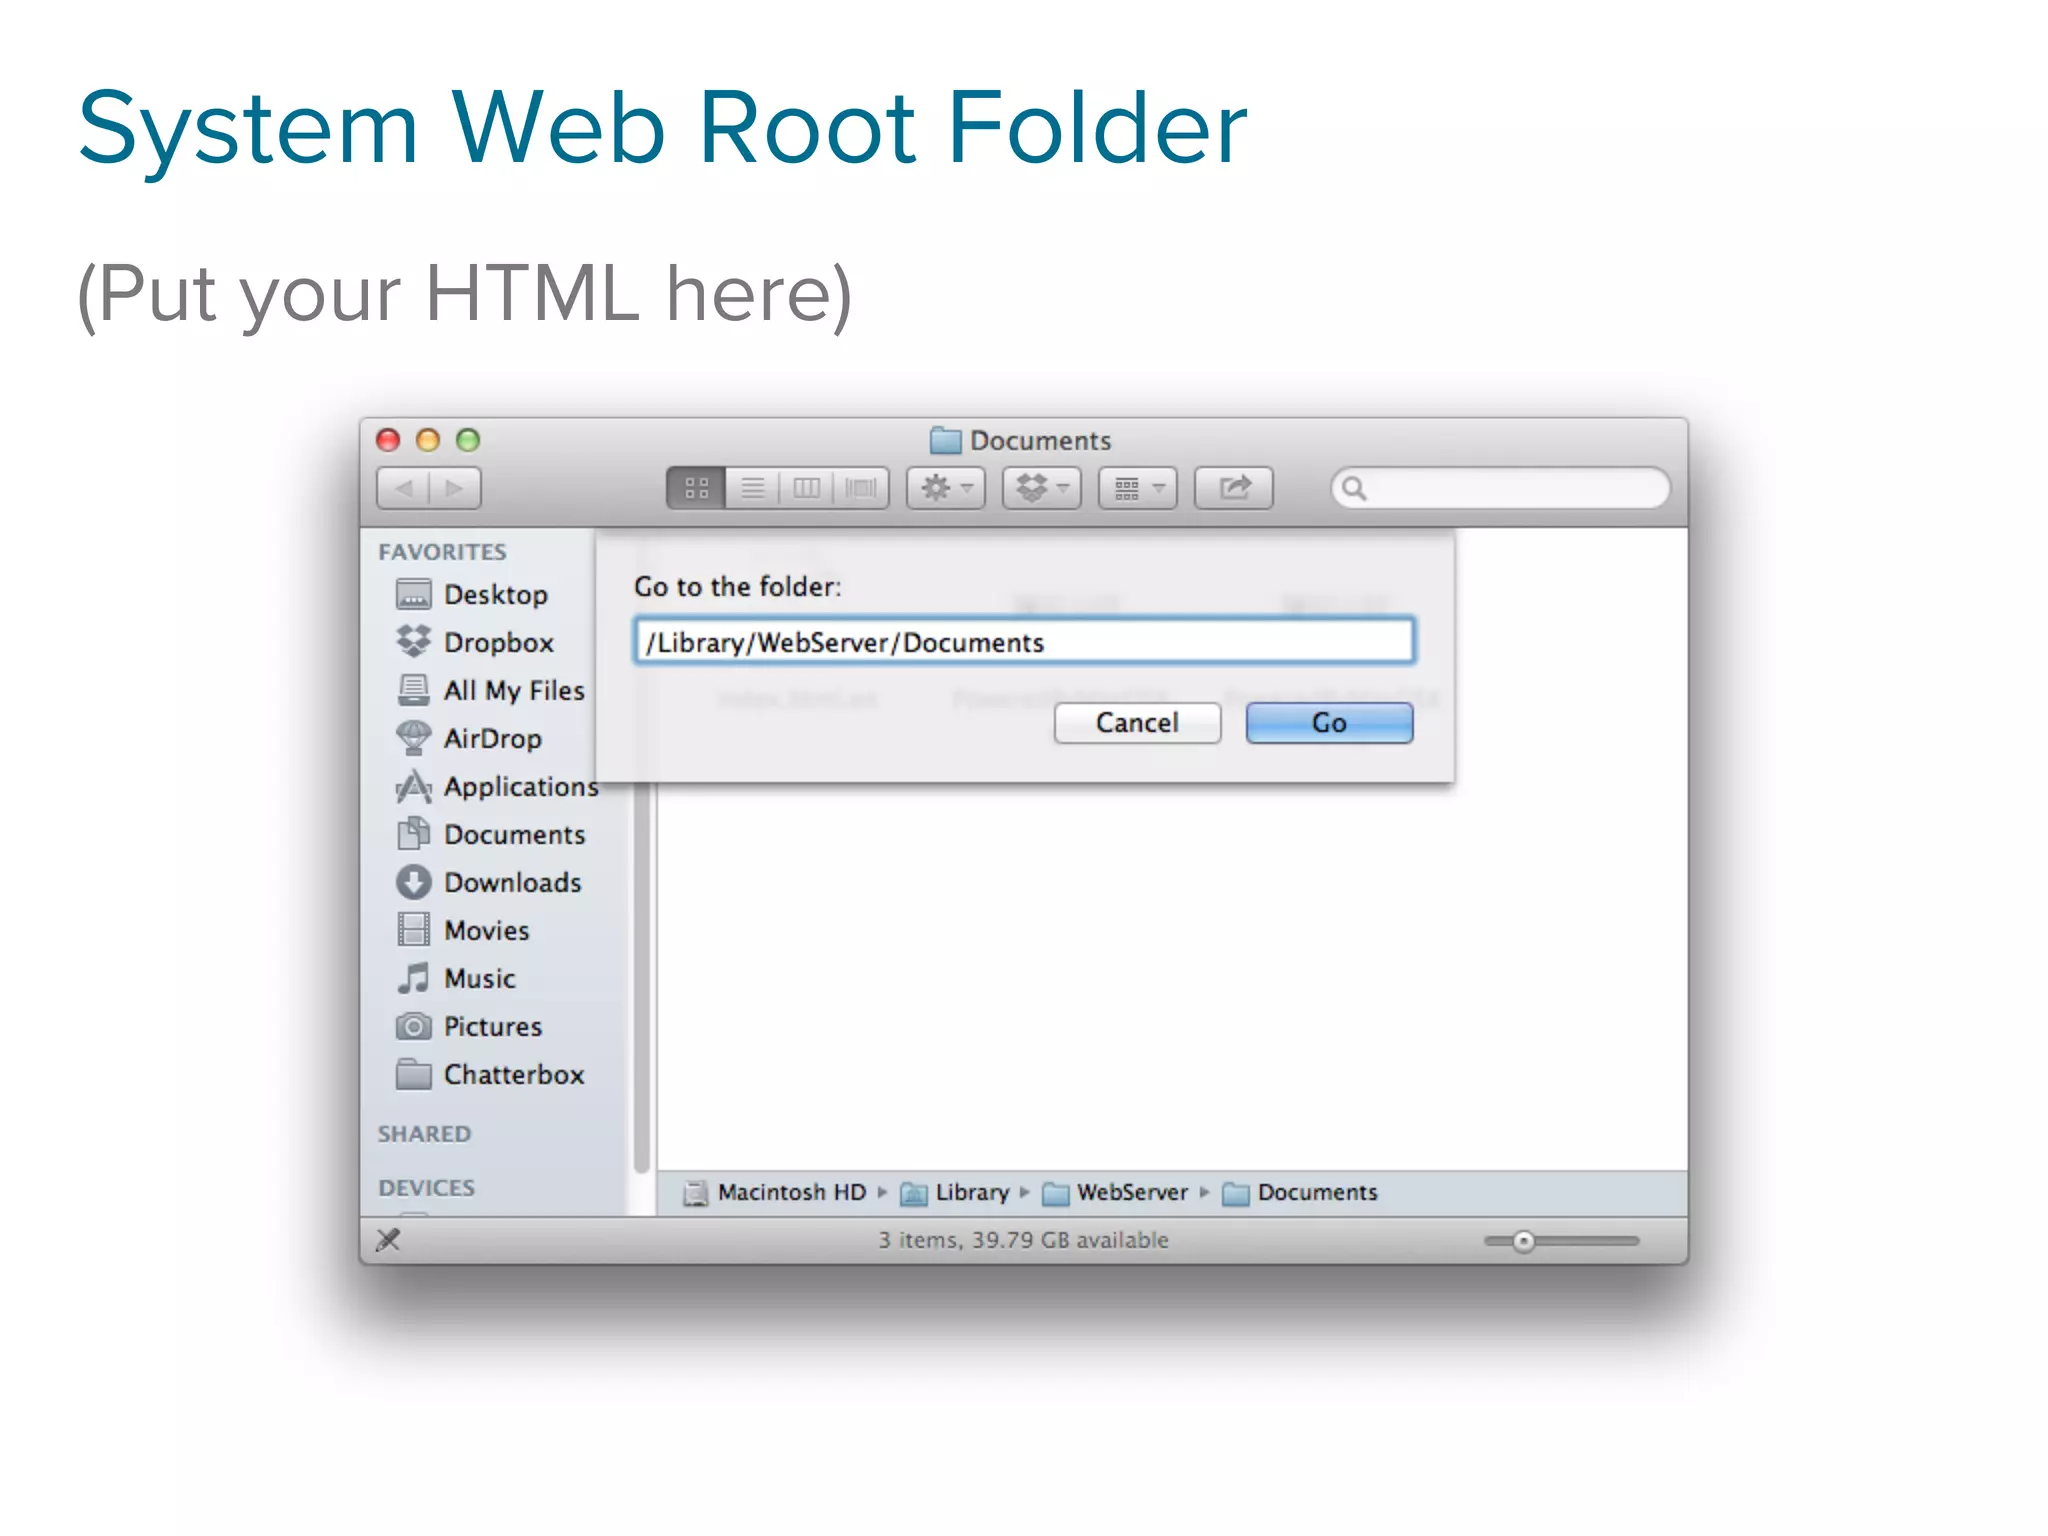Open the Dropbox toolbar menu
This screenshot has height=1536, width=2048.
[1042, 488]
